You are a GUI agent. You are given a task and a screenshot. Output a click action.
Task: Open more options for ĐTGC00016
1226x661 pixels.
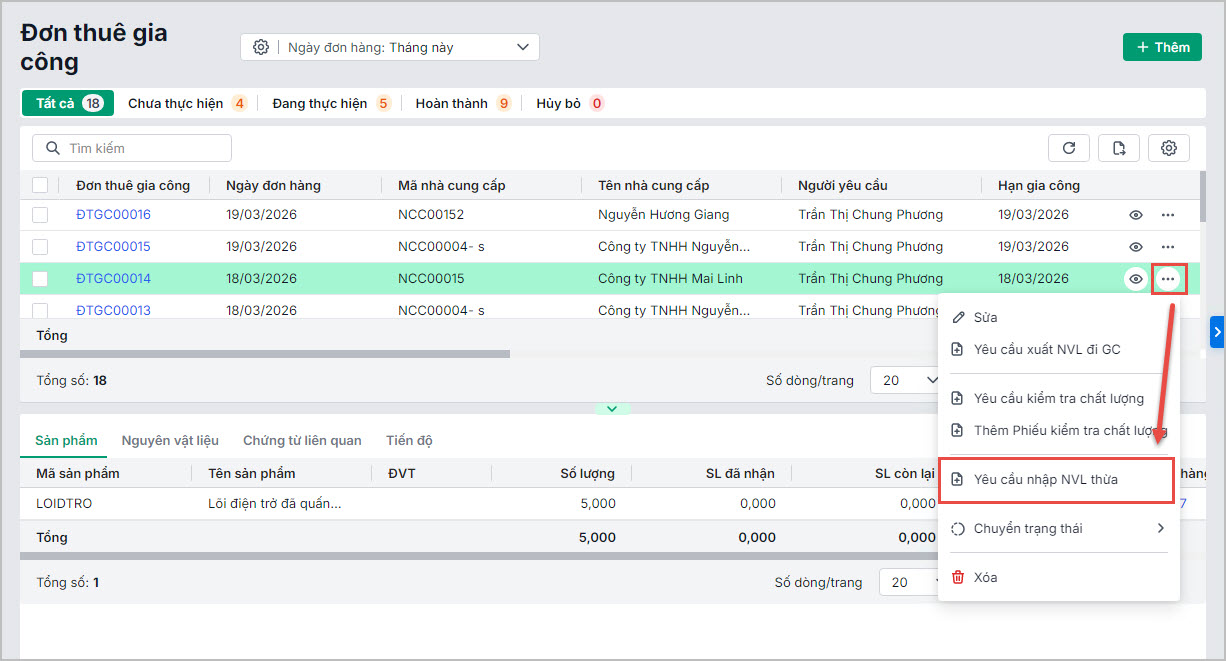click(1167, 215)
